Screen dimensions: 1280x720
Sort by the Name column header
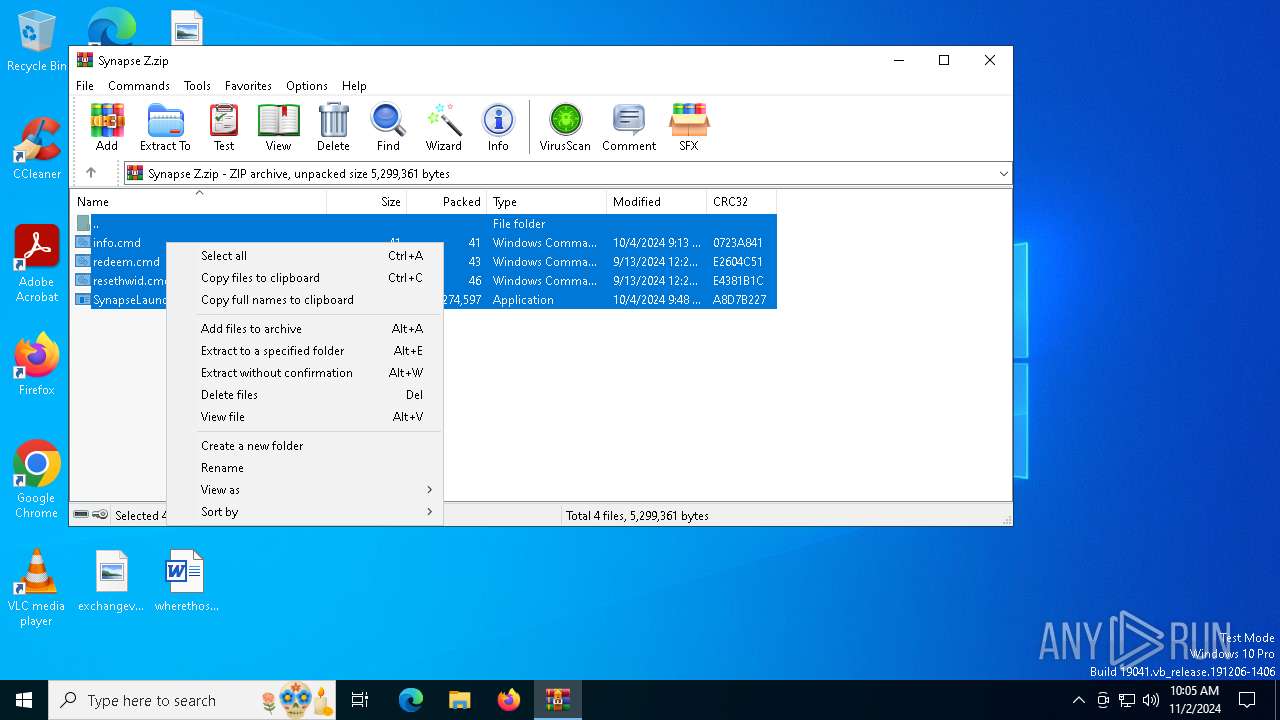(198, 202)
